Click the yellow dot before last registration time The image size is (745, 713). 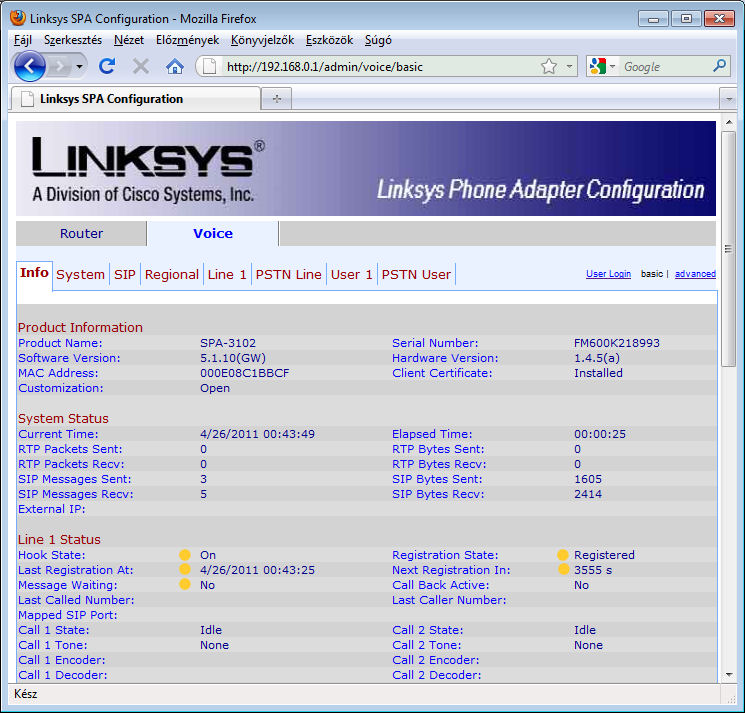(185, 570)
